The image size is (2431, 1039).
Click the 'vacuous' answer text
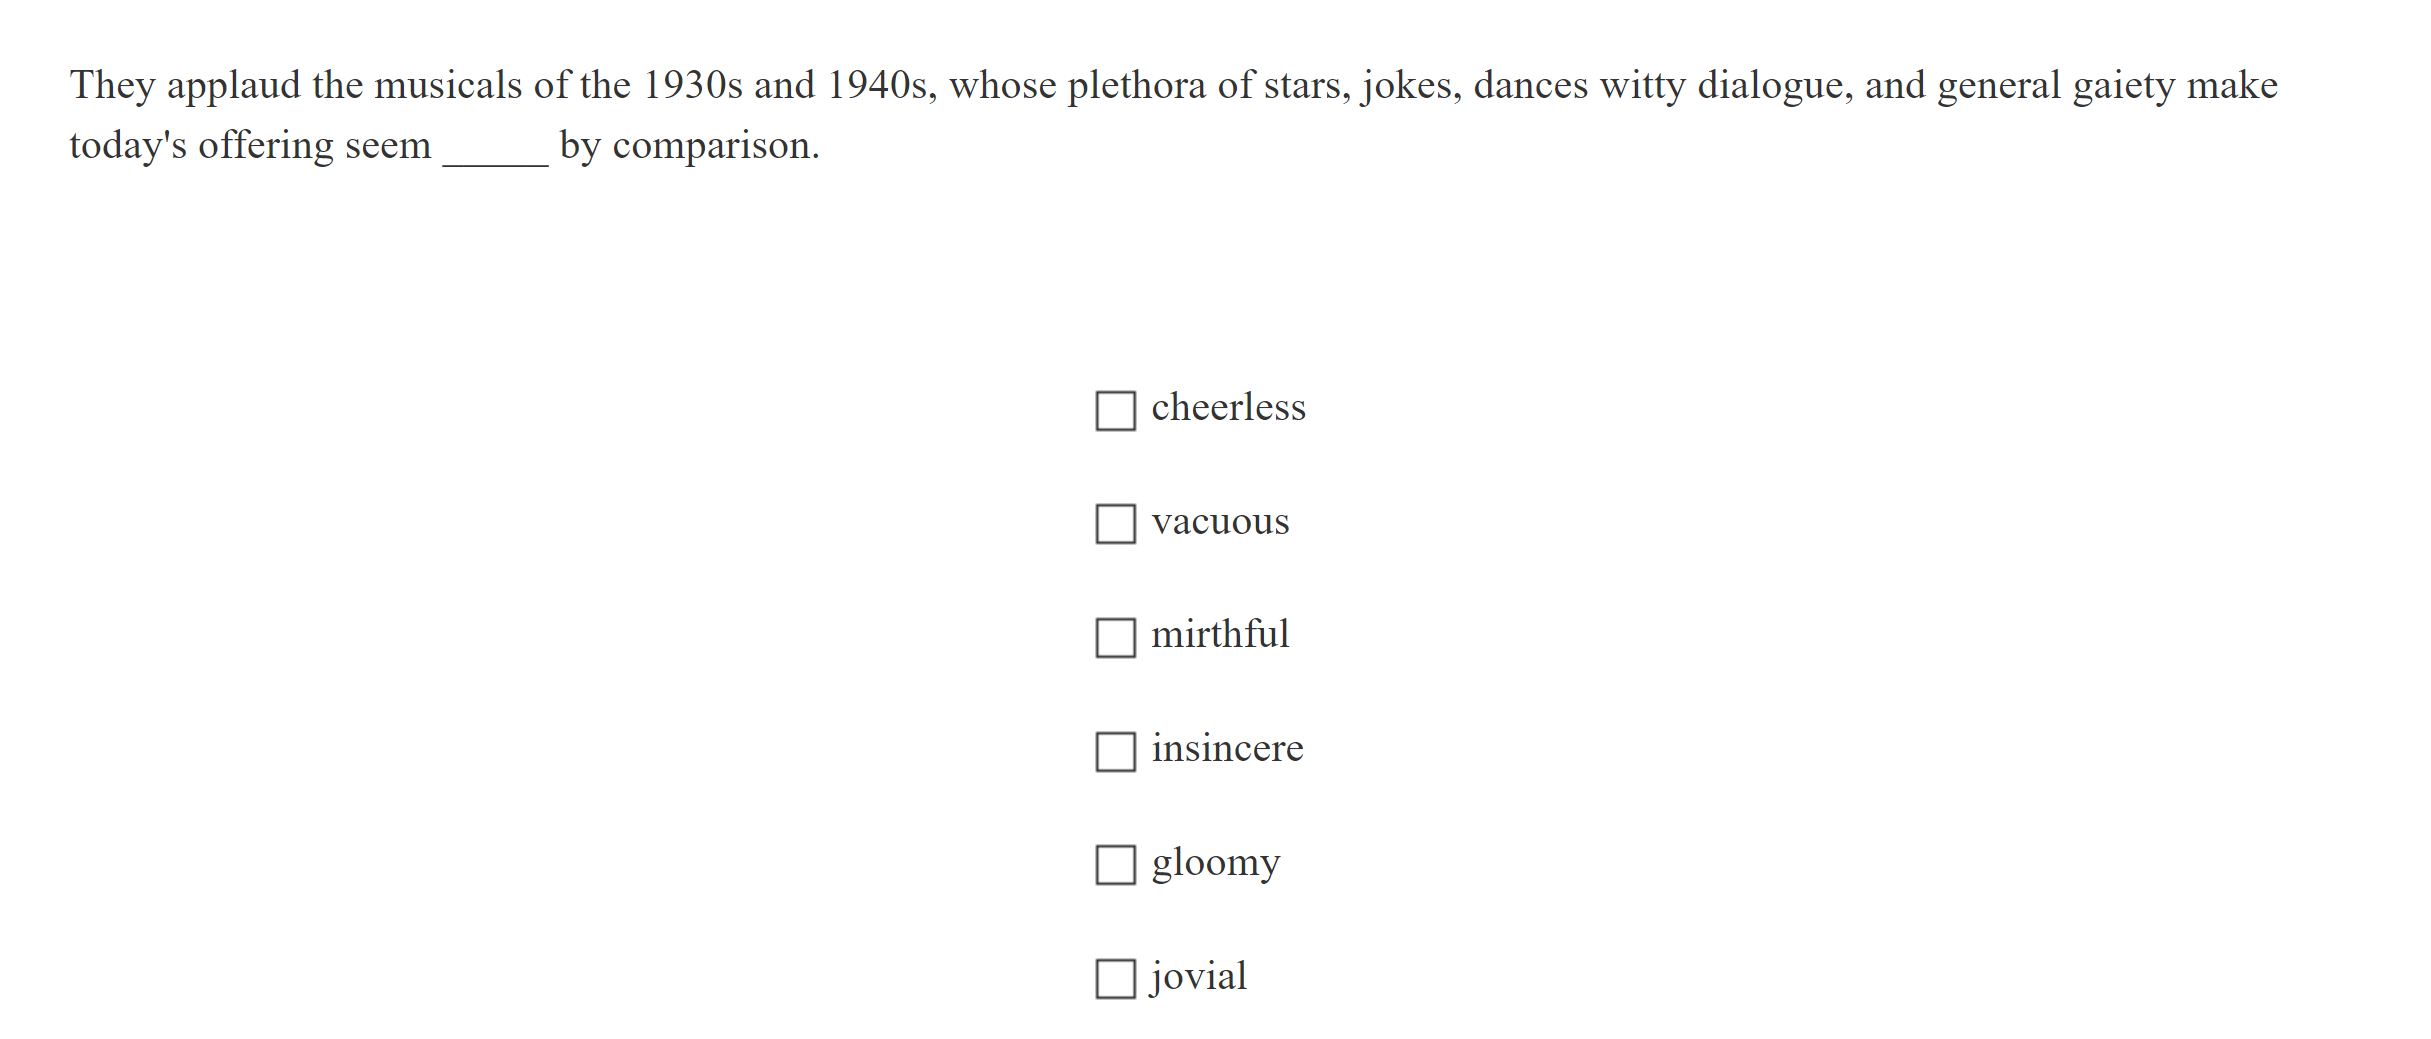[x=1220, y=522]
